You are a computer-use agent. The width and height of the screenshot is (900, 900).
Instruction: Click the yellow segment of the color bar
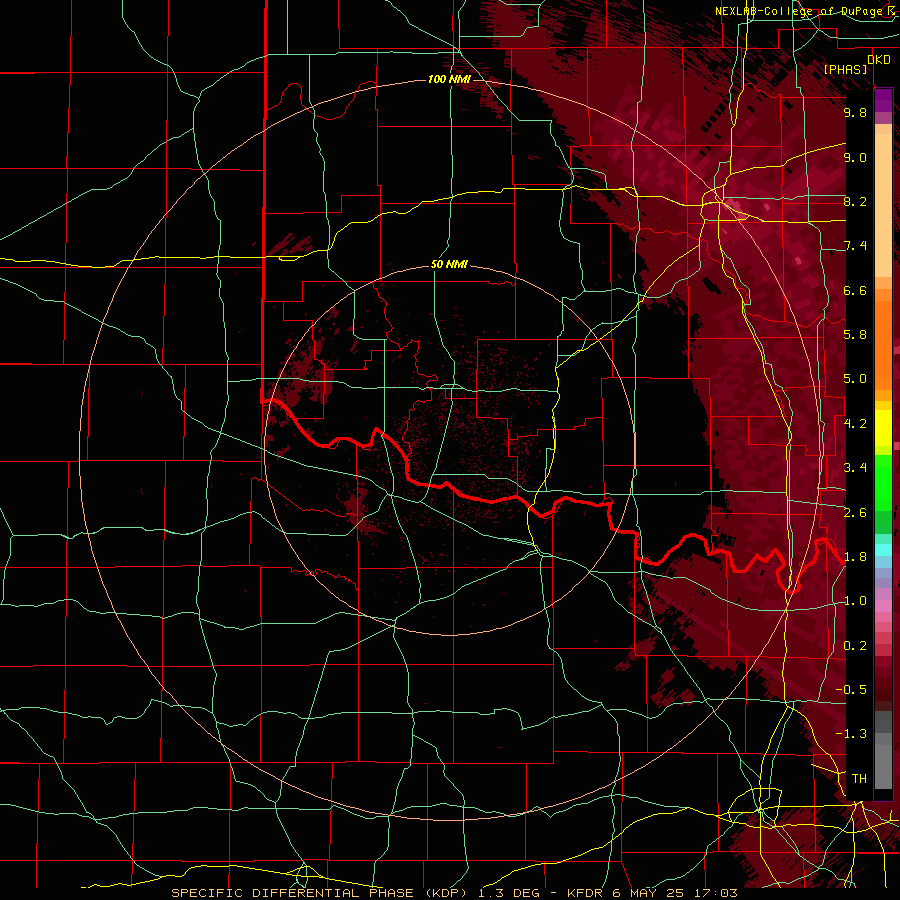tap(883, 428)
